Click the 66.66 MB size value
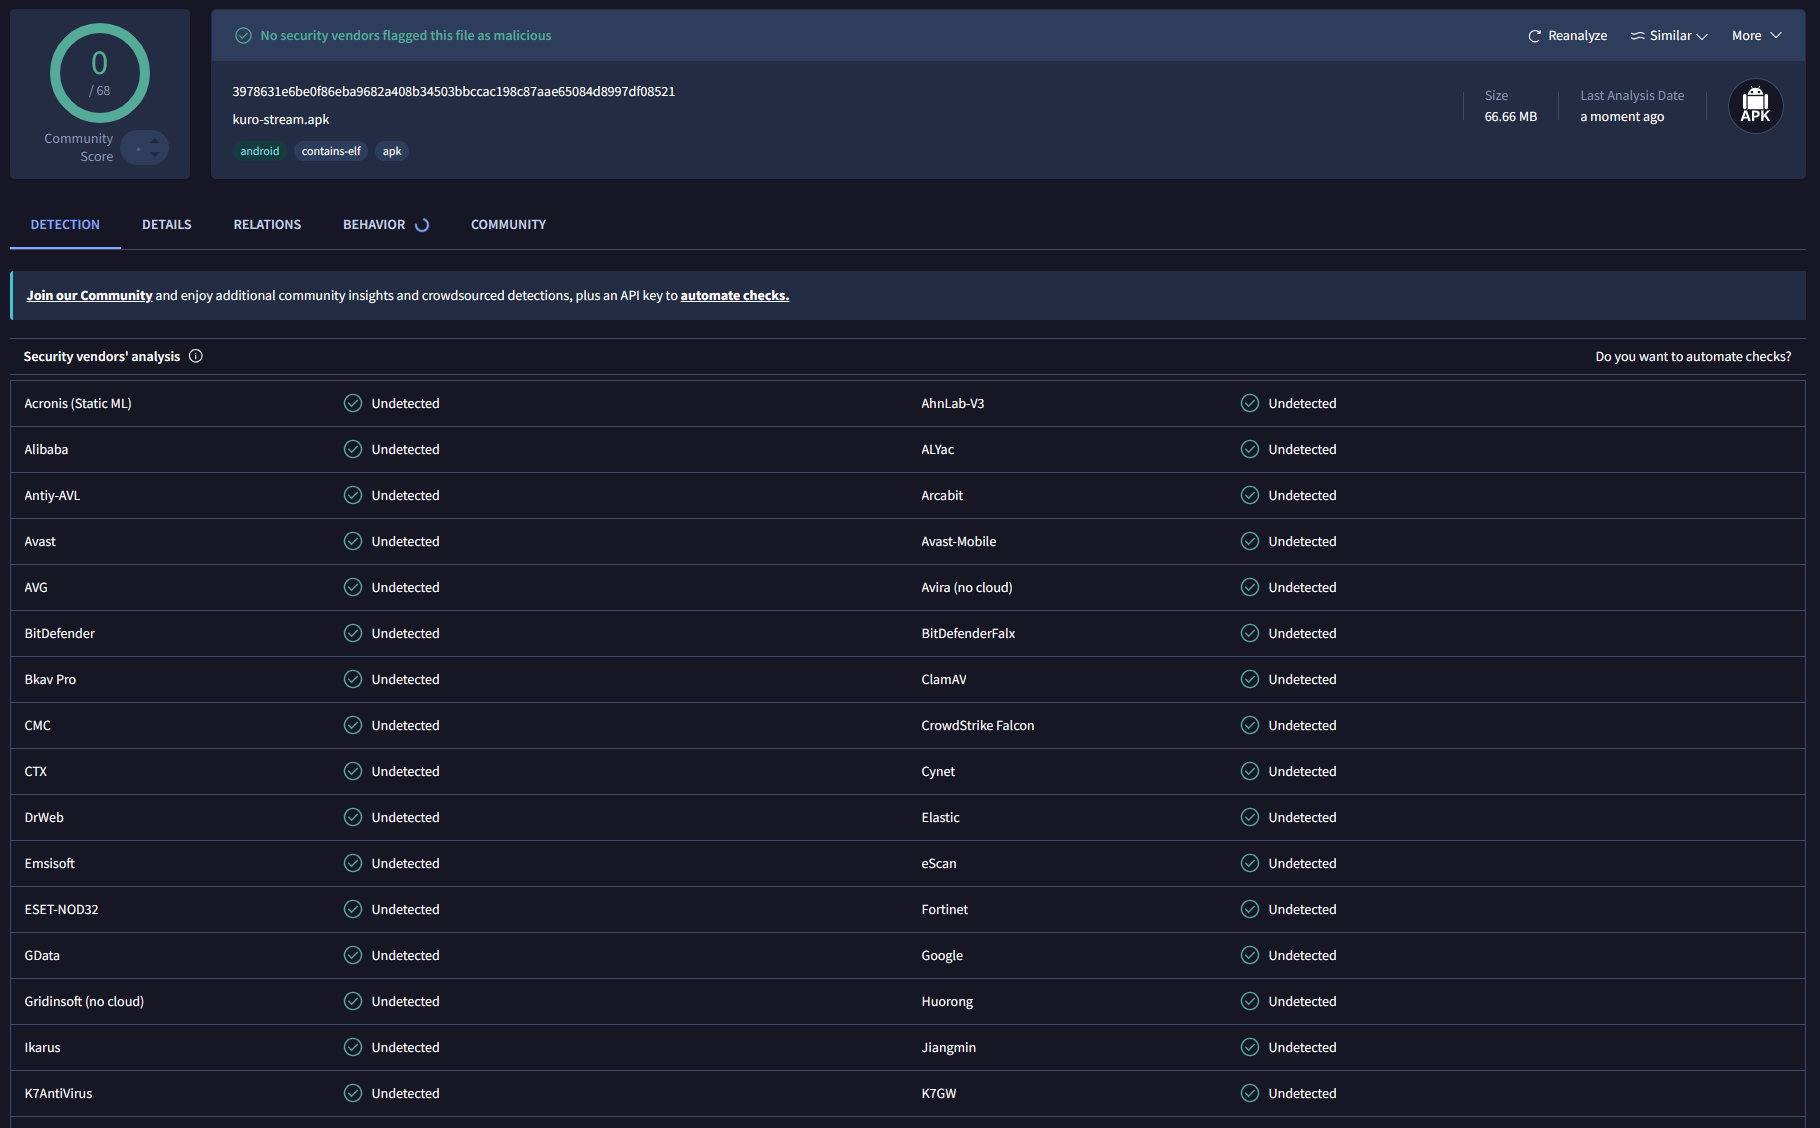This screenshot has width=1820, height=1128. [1510, 117]
